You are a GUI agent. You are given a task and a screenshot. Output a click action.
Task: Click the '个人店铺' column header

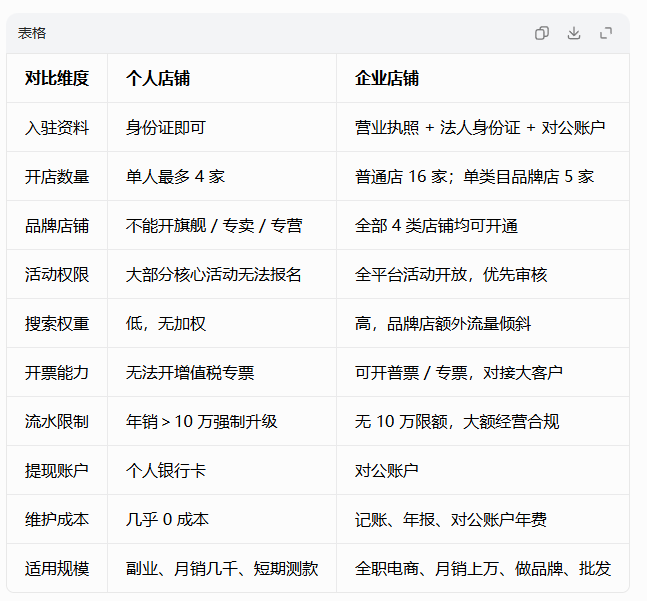pyautogui.click(x=158, y=78)
